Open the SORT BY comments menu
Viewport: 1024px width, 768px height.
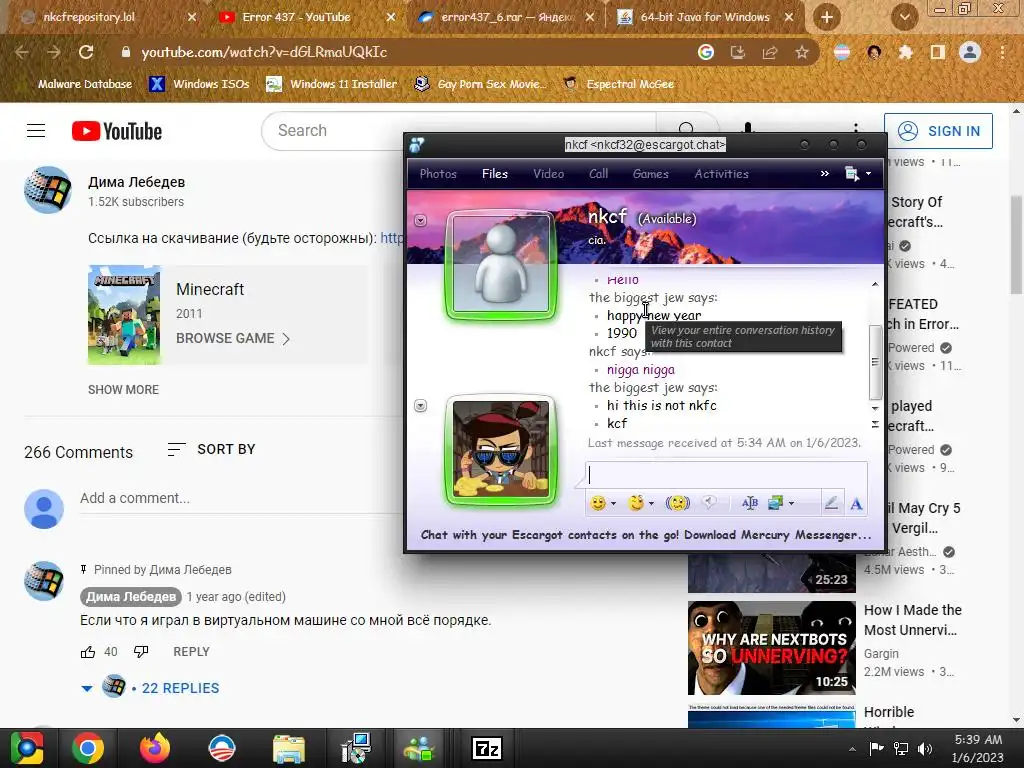pyautogui.click(x=212, y=449)
